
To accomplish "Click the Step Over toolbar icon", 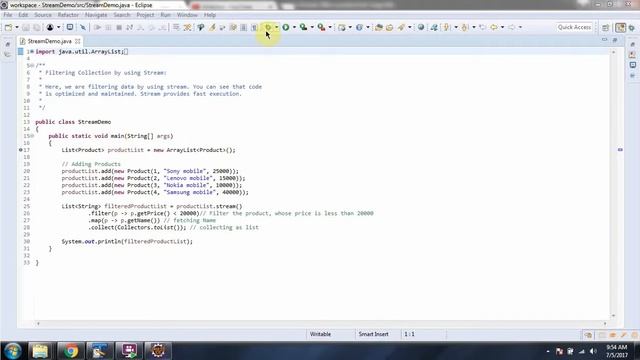I will pos(151,27).
